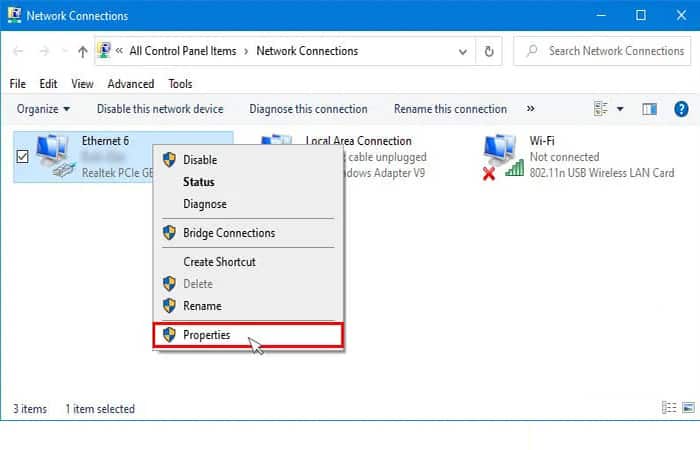
Task: Select the Ethernet 6 connection label
Action: pyautogui.click(x=105, y=141)
